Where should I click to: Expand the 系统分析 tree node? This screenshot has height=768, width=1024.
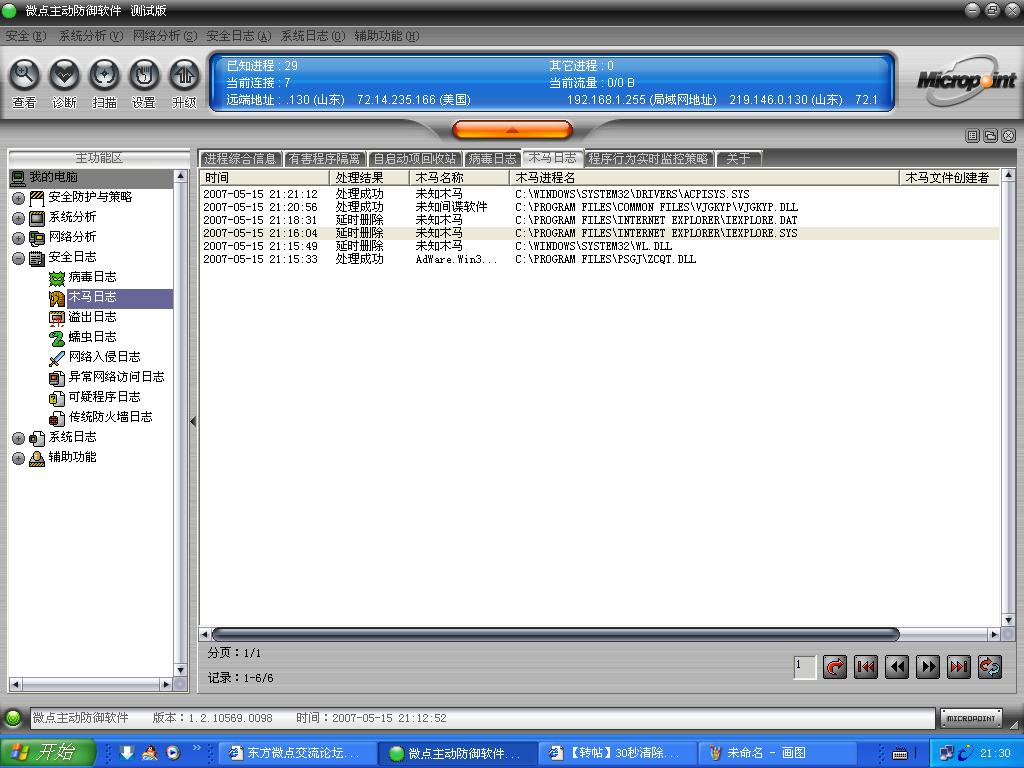click(x=18, y=218)
